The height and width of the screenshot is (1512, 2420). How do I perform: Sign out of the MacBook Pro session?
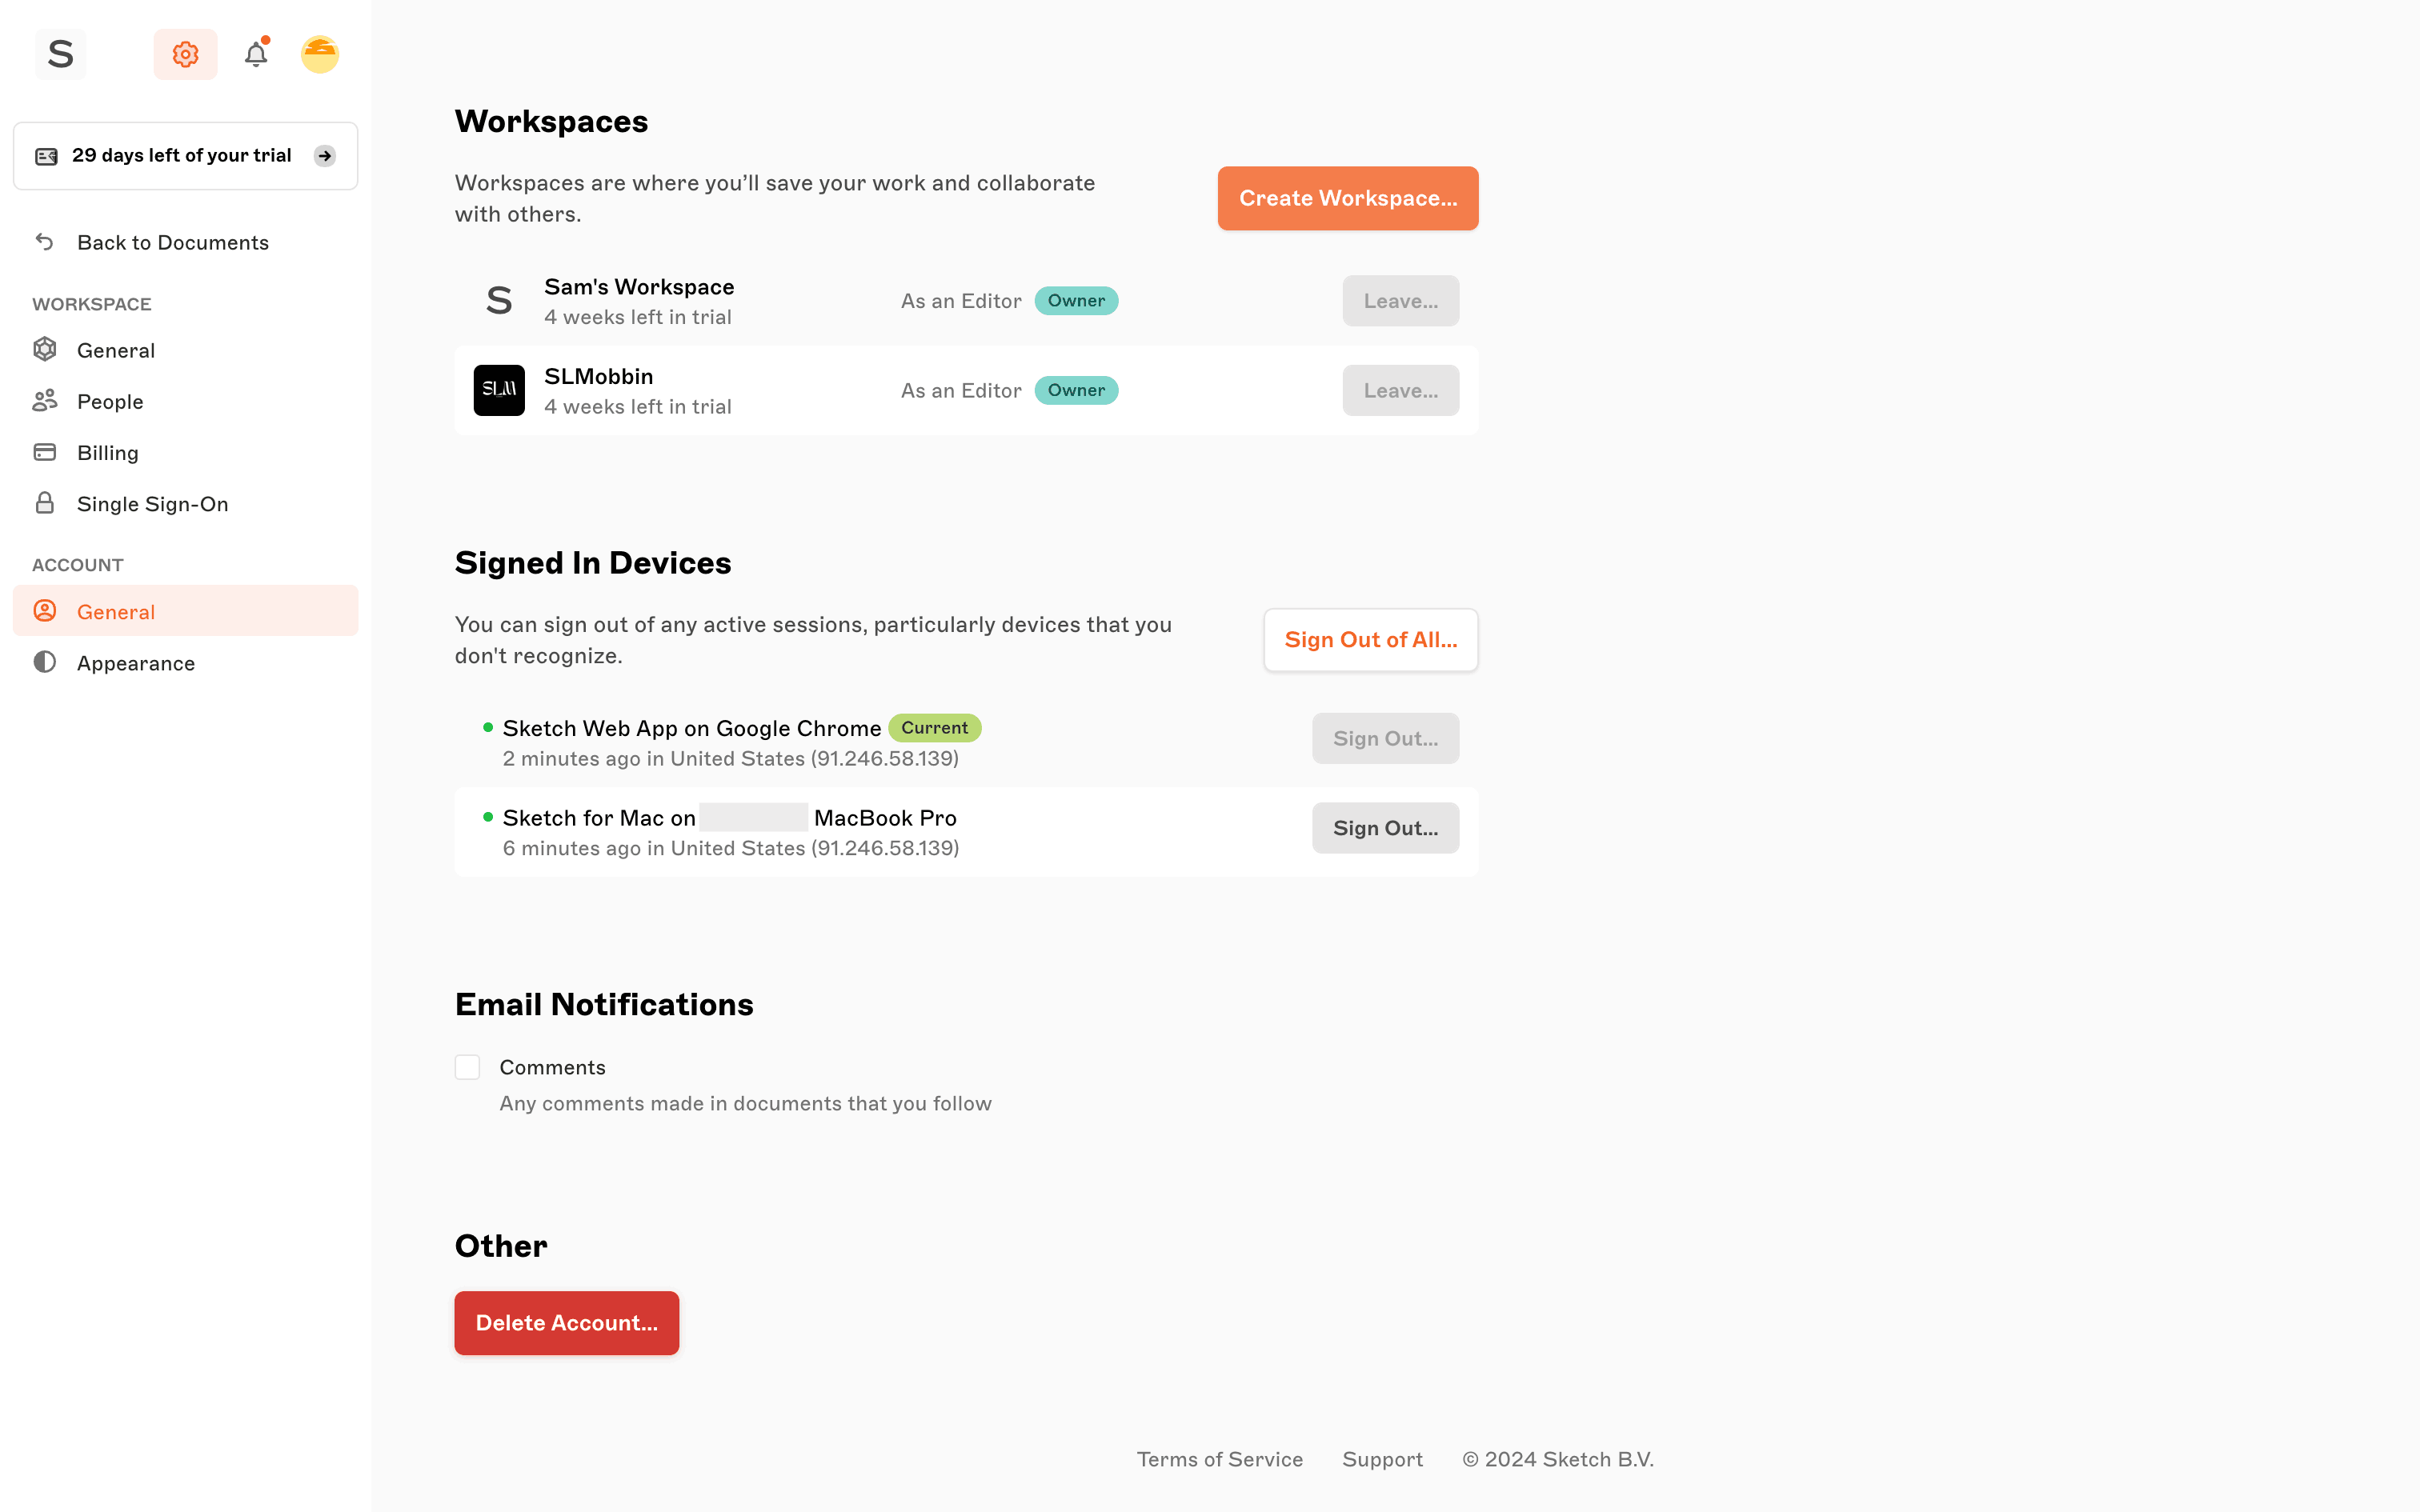point(1385,828)
